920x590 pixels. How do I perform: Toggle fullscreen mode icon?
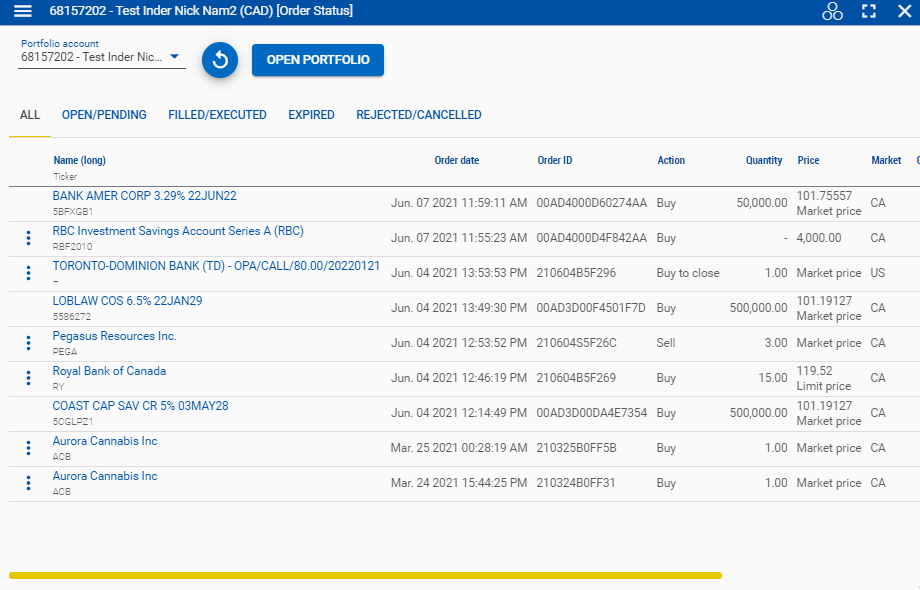[x=869, y=11]
